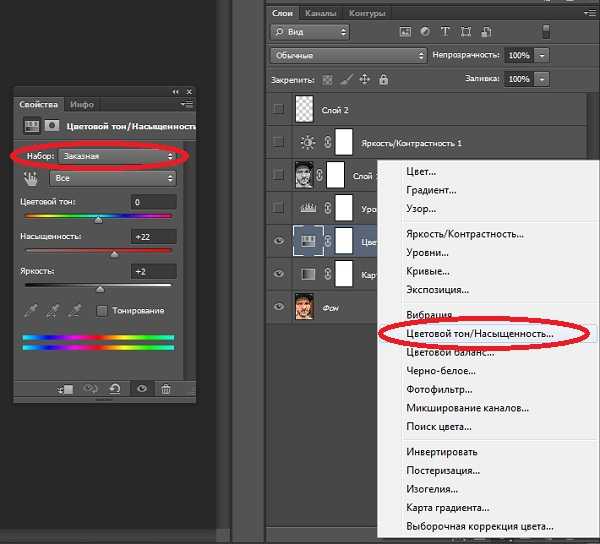Switch to Контуры tab
The width and height of the screenshot is (600, 544).
pyautogui.click(x=367, y=13)
